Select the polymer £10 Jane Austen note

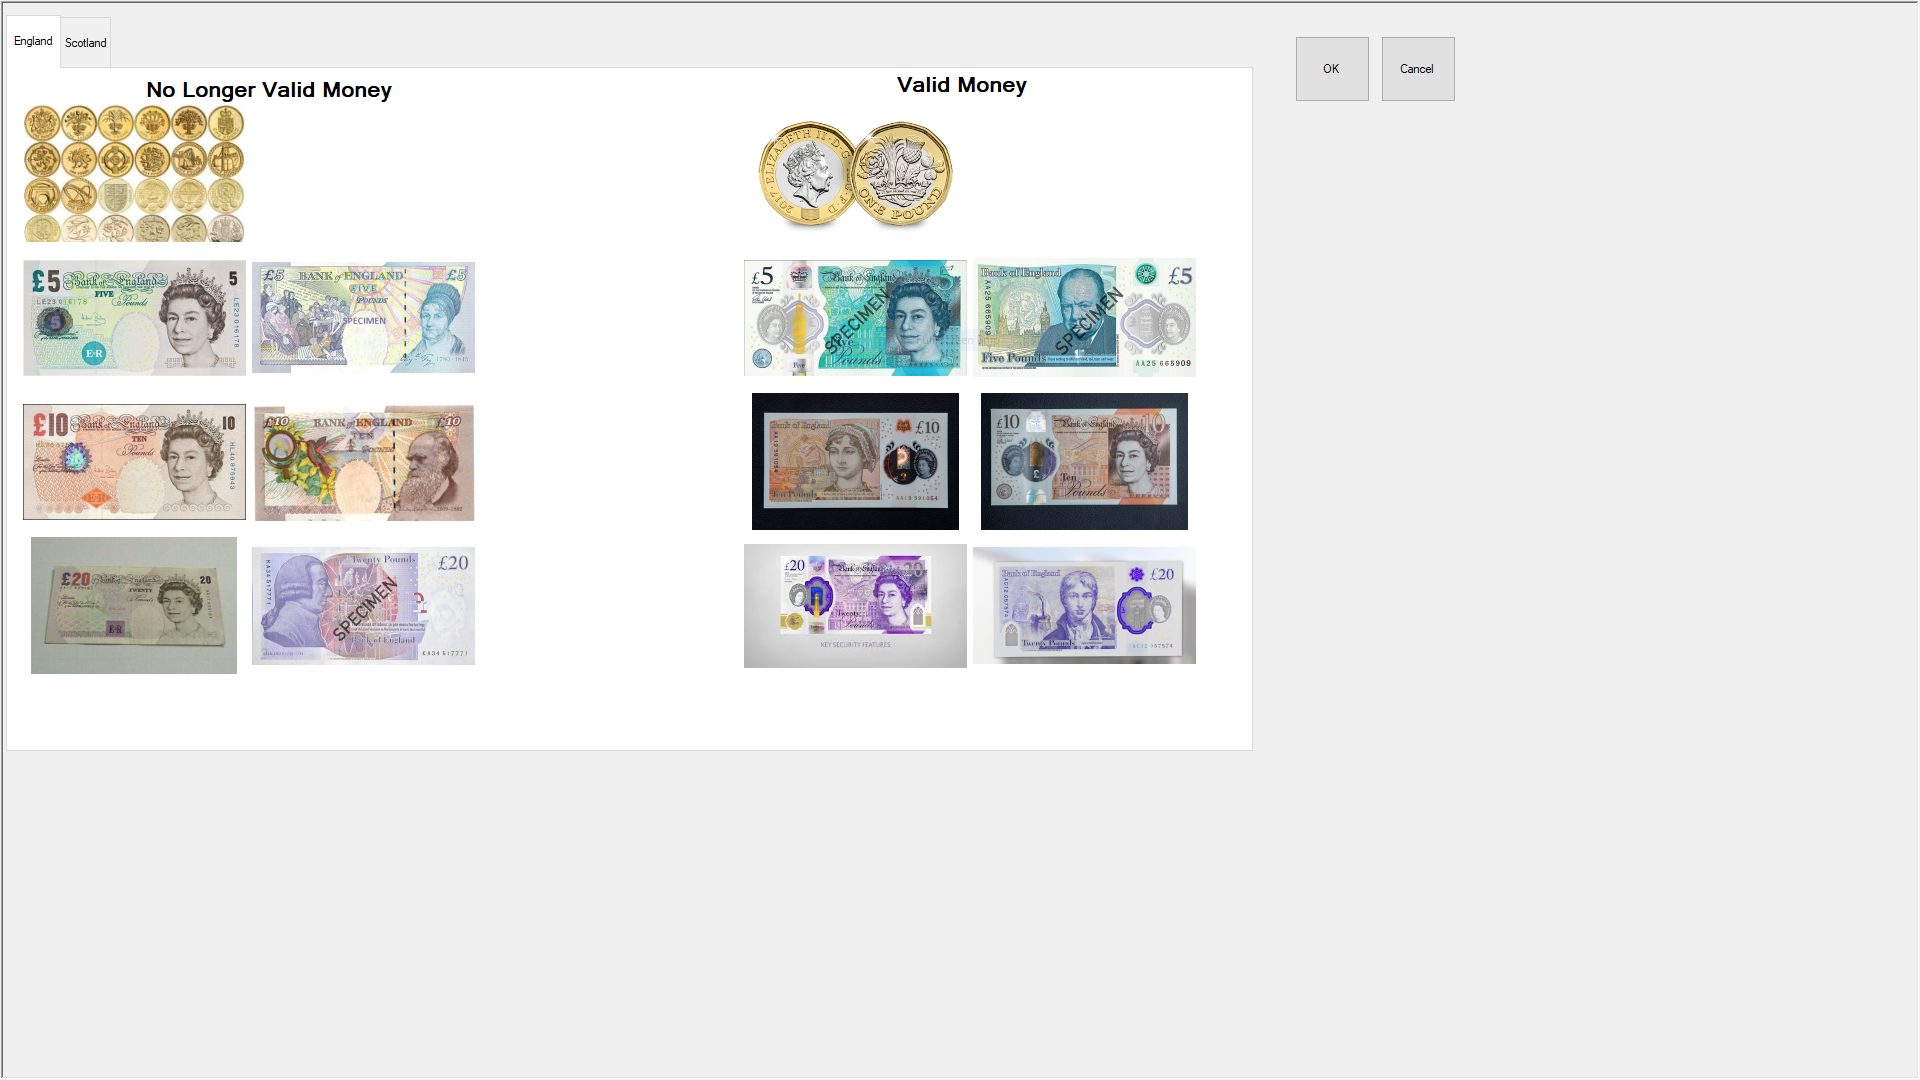point(855,461)
